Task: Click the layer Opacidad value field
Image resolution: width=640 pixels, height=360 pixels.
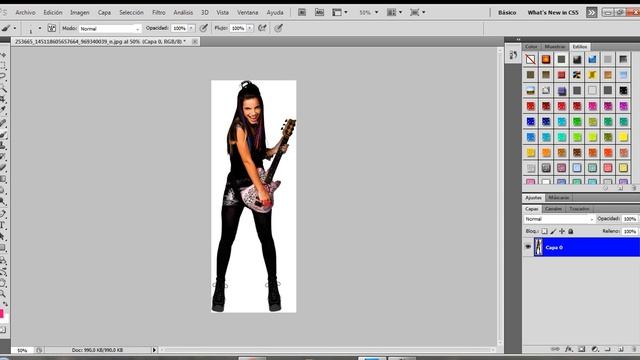Action: (x=630, y=219)
